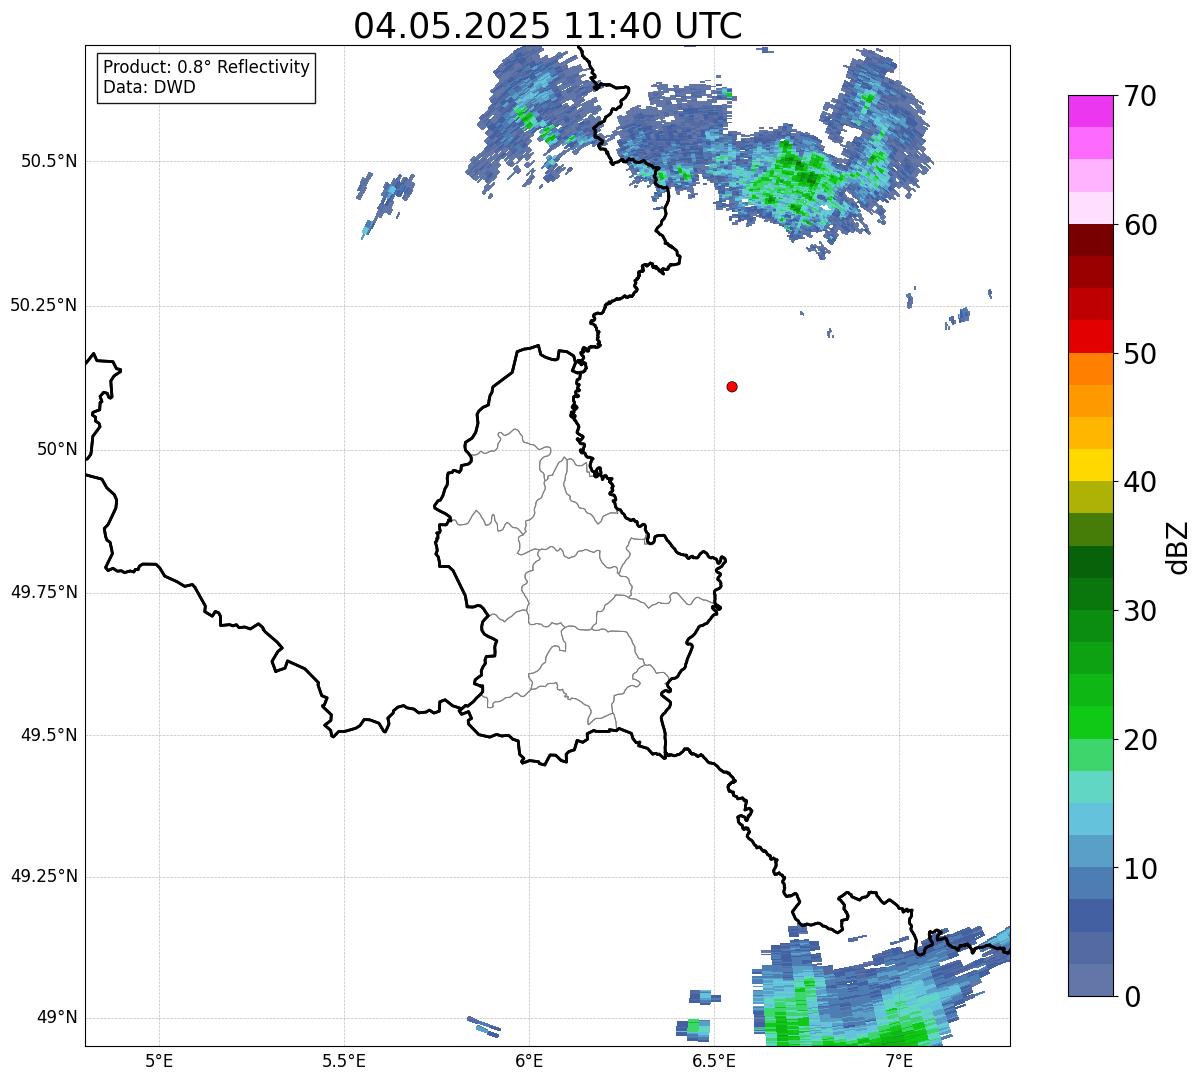This screenshot has width=1202, height=1081.
Task: Click the colorbar tick label "40"
Action: [1140, 482]
